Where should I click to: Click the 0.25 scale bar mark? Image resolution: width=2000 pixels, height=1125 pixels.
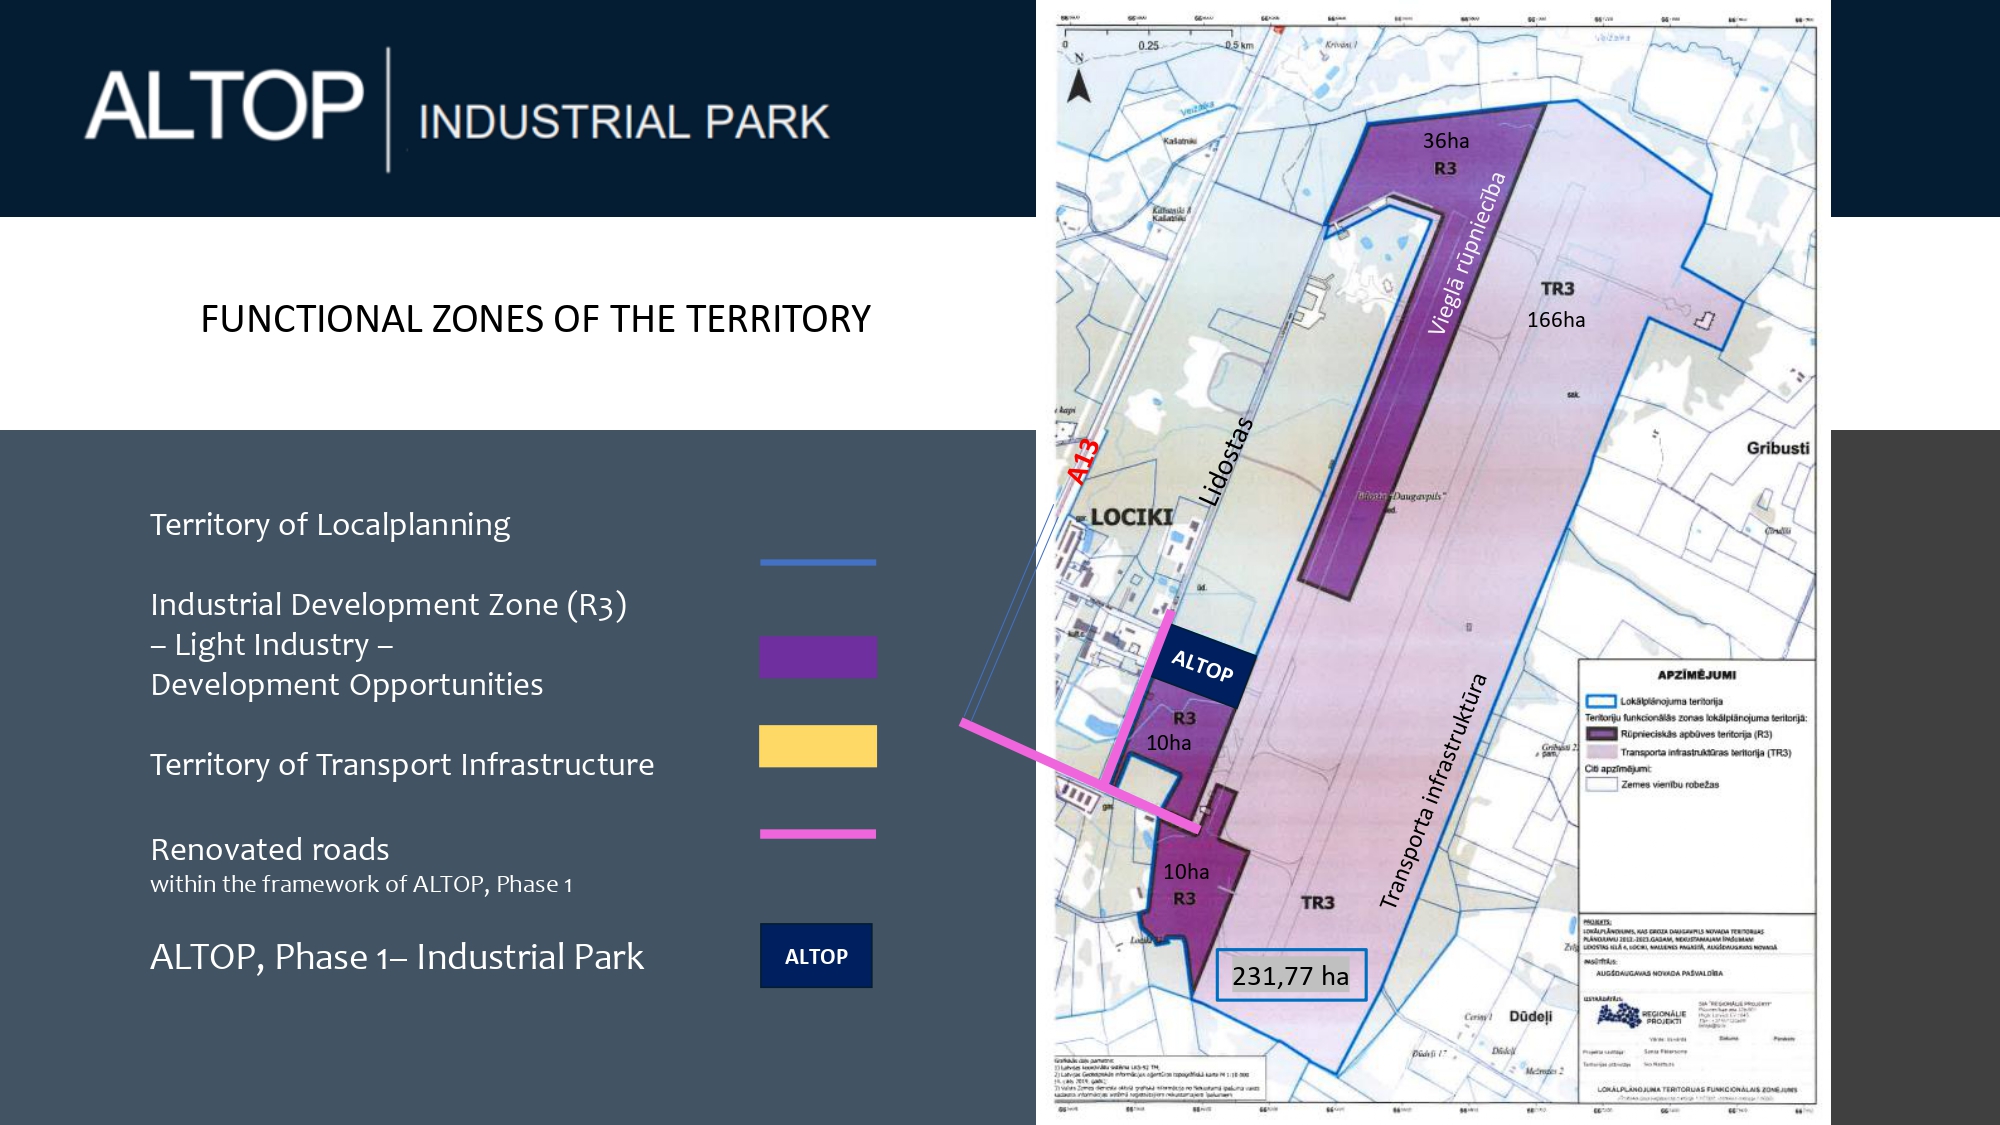pos(1148,45)
